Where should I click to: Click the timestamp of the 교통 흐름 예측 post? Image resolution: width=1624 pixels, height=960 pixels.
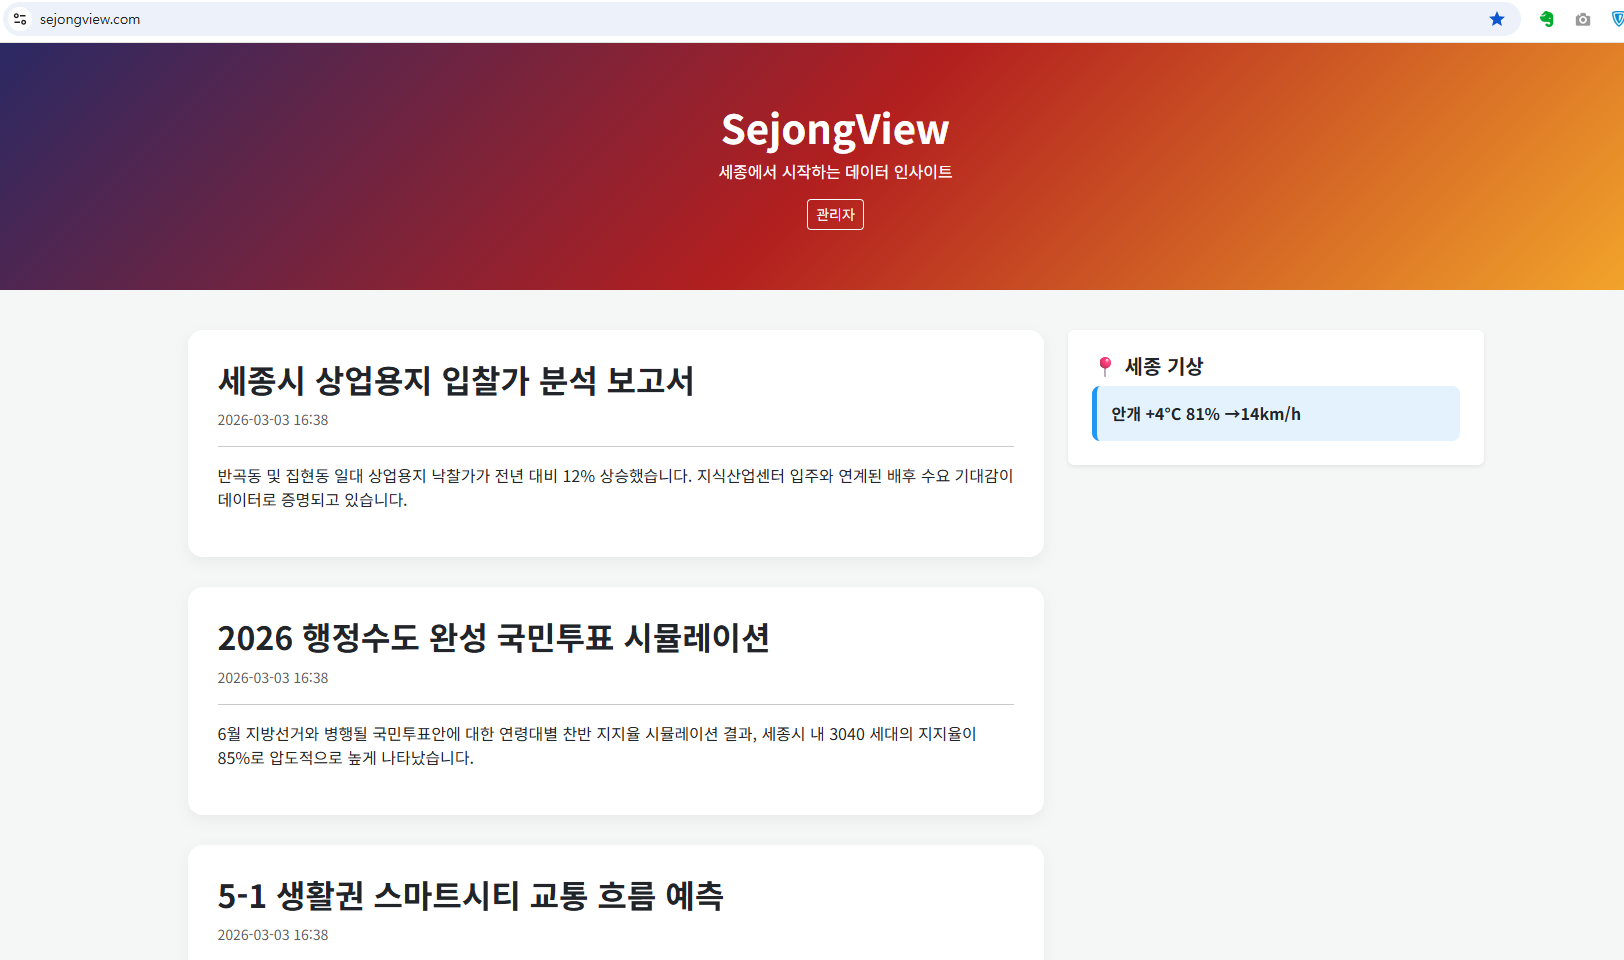point(272,935)
